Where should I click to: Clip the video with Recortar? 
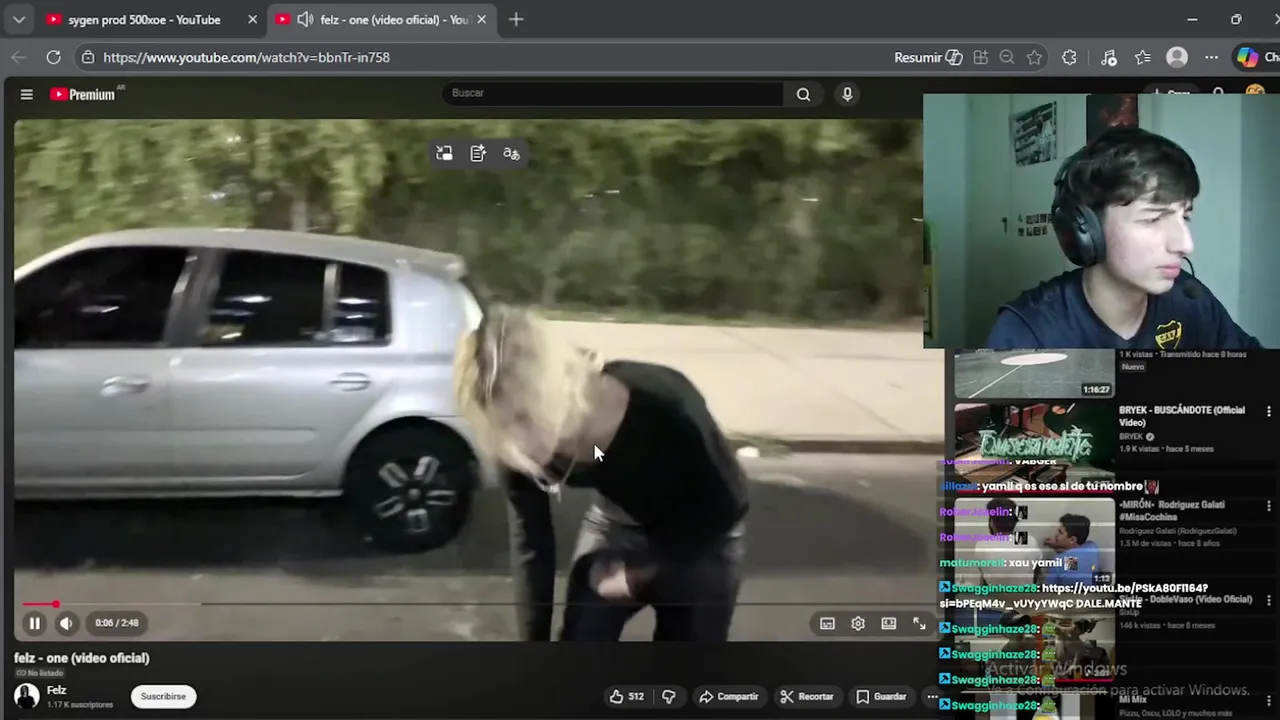point(807,696)
